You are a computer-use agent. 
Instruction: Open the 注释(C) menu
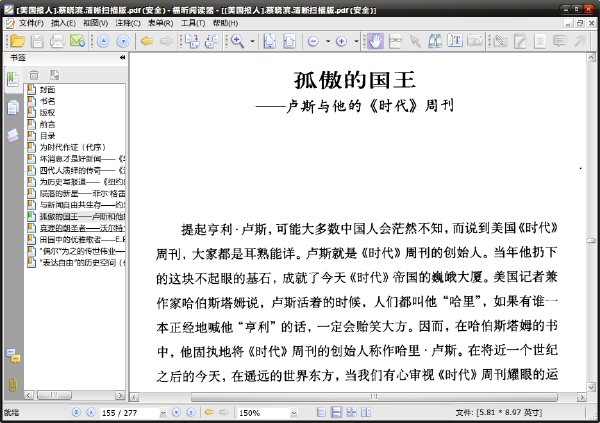[128, 23]
